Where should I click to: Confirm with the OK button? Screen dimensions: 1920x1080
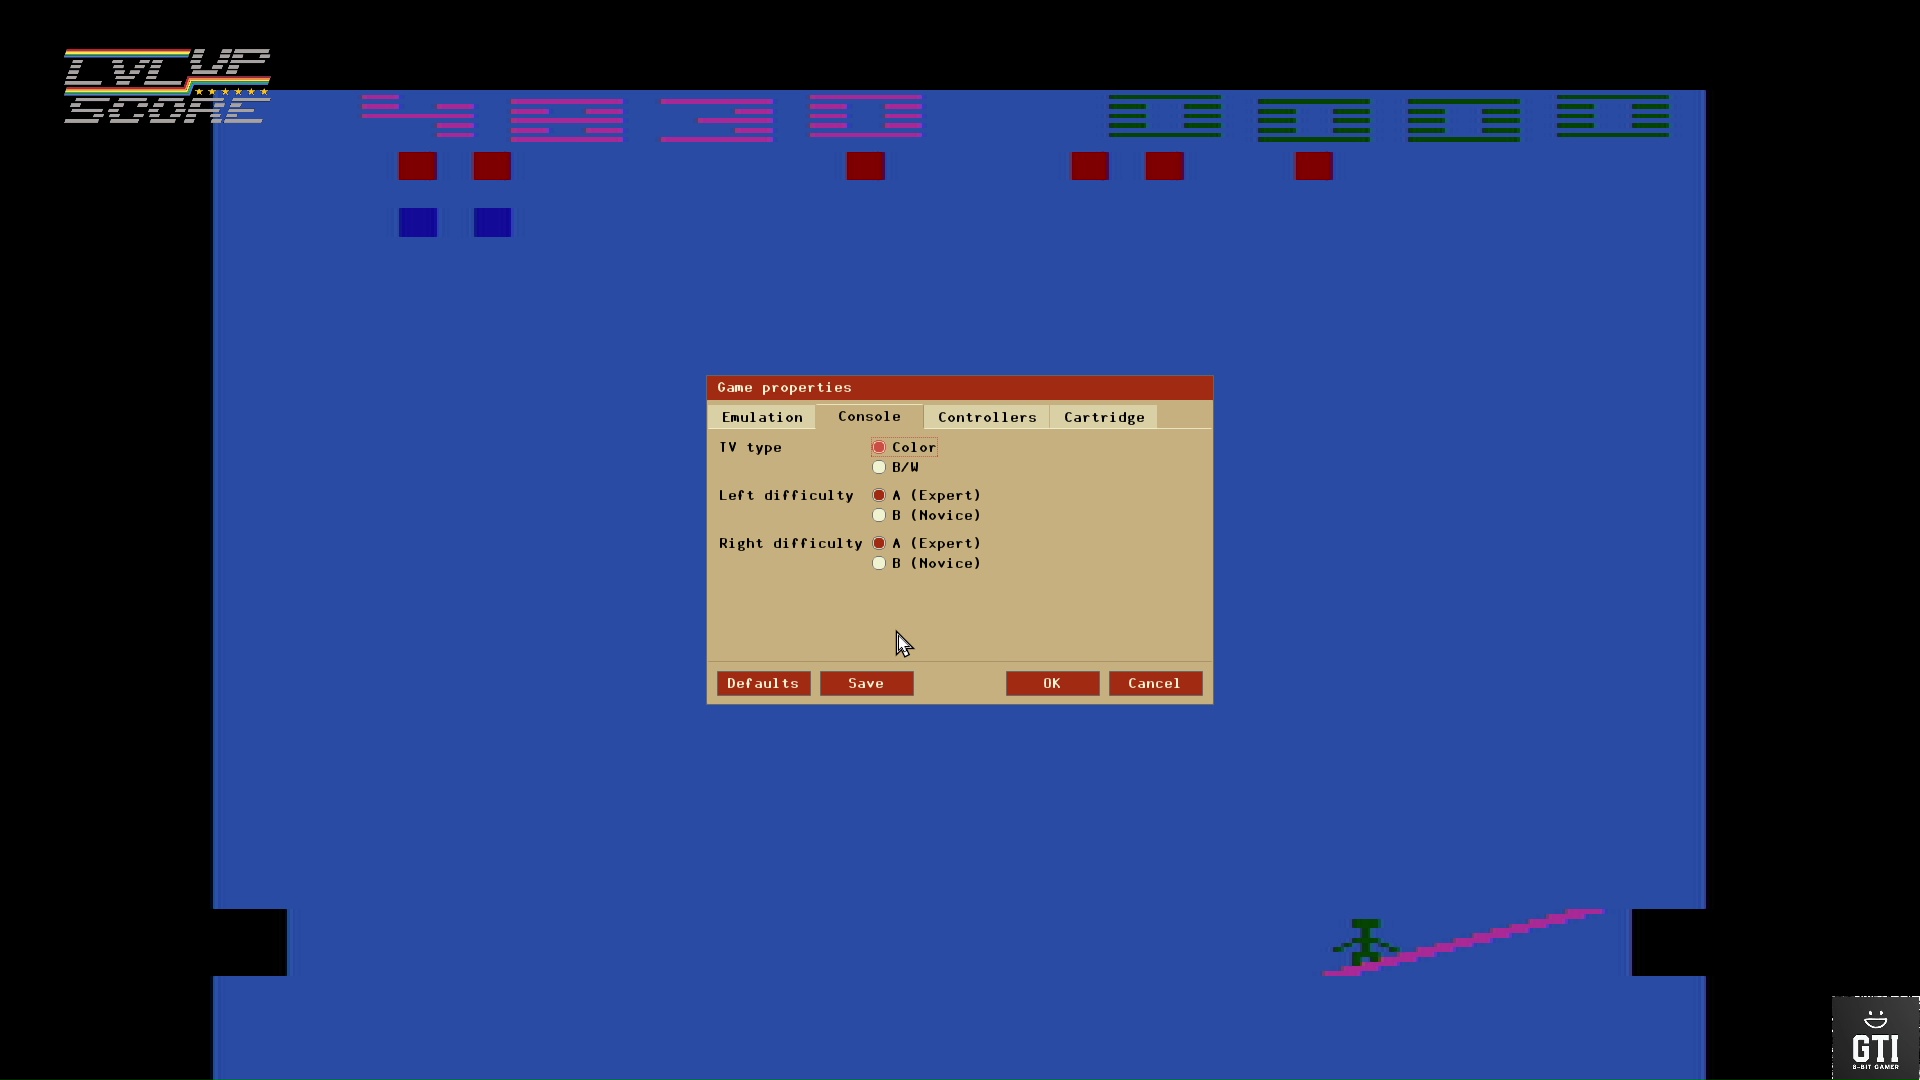tap(1052, 683)
